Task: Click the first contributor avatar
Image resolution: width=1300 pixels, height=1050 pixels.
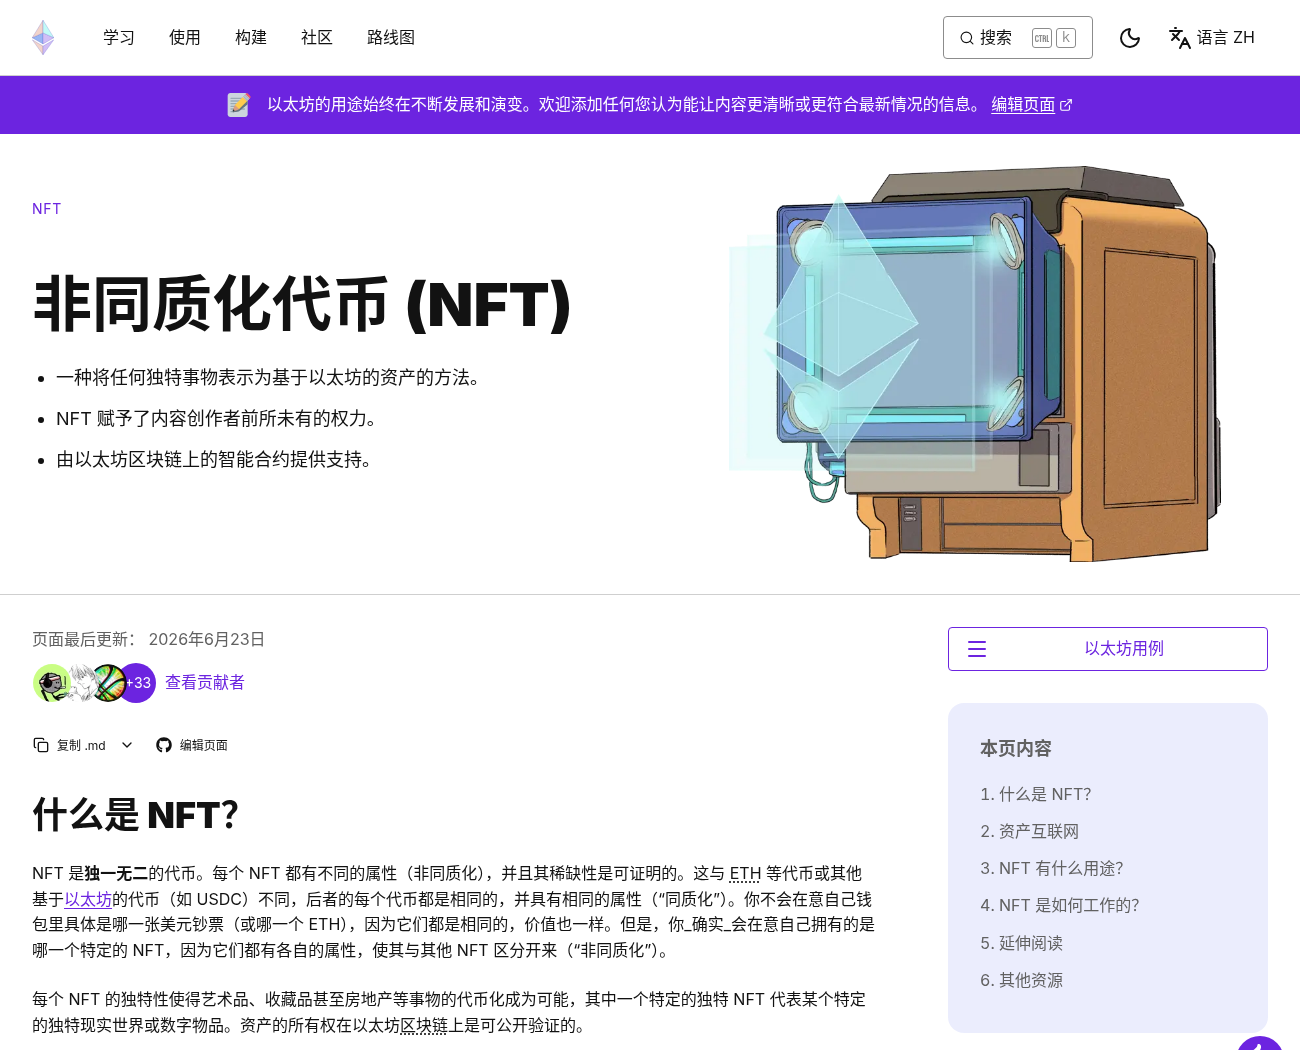Action: (51, 683)
